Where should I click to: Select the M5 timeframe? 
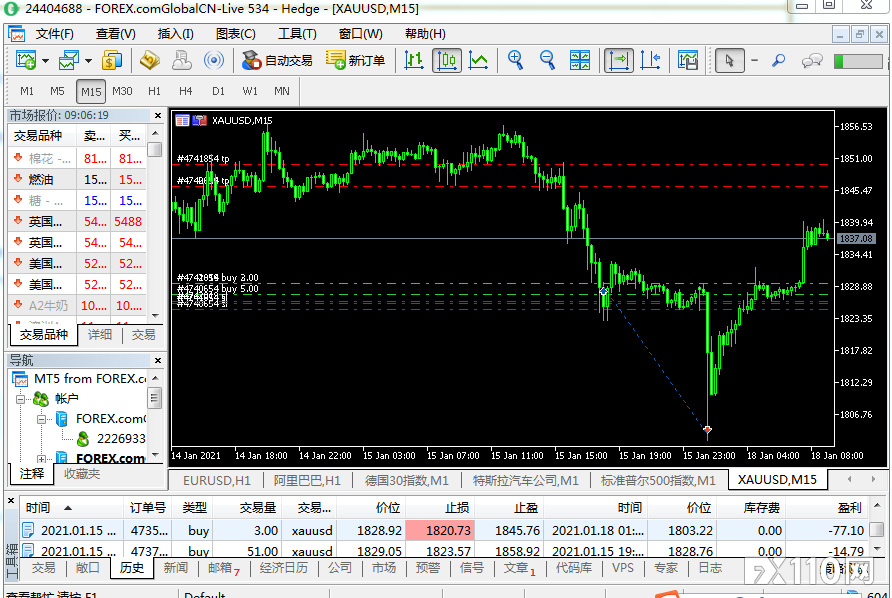point(57,91)
